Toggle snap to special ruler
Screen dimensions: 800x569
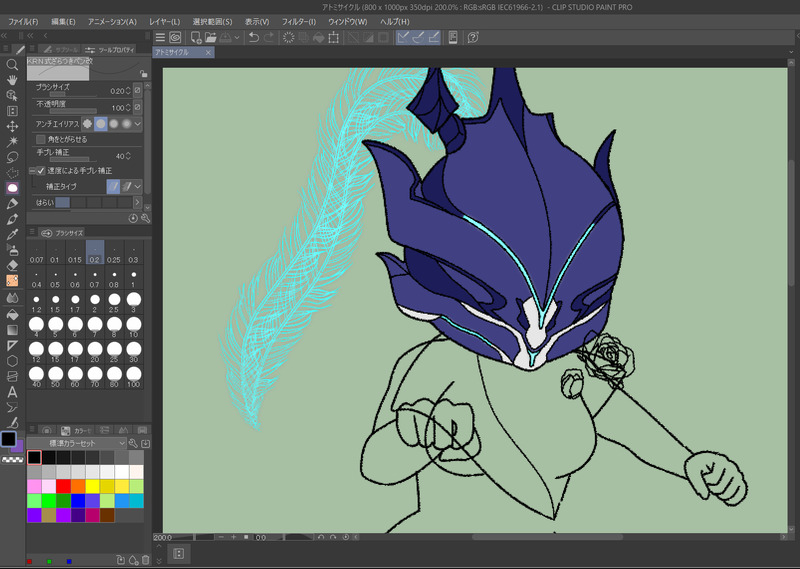(418, 37)
